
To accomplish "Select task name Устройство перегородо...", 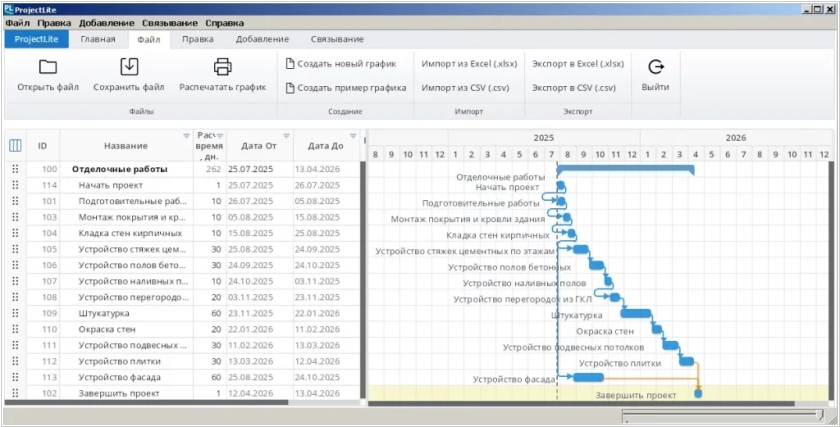I will 134,297.
